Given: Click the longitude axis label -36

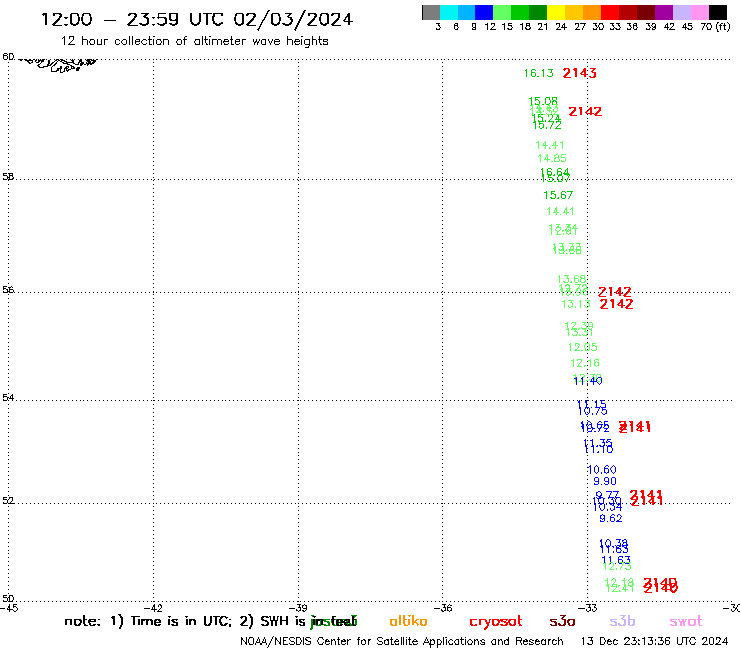Looking at the screenshot, I should pos(443,608).
